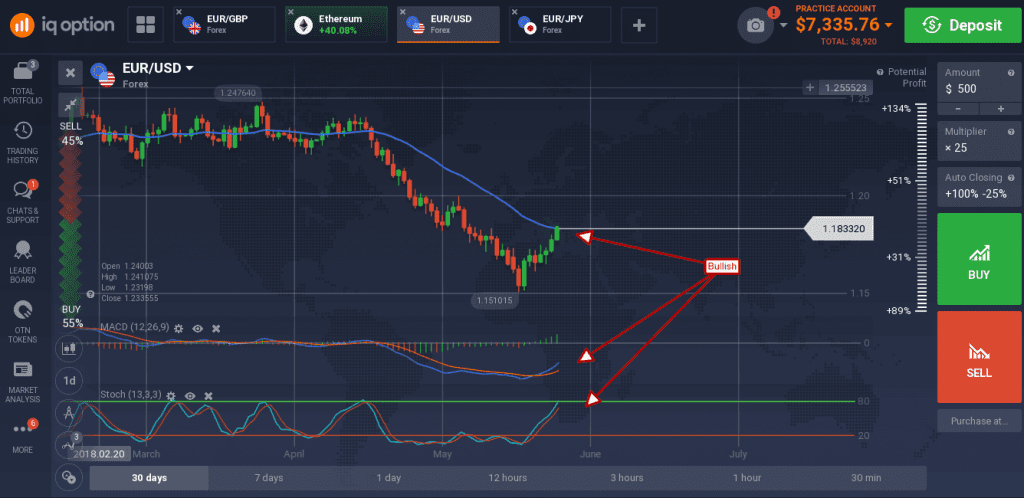Select the 12 hours timeframe

pyautogui.click(x=507, y=478)
